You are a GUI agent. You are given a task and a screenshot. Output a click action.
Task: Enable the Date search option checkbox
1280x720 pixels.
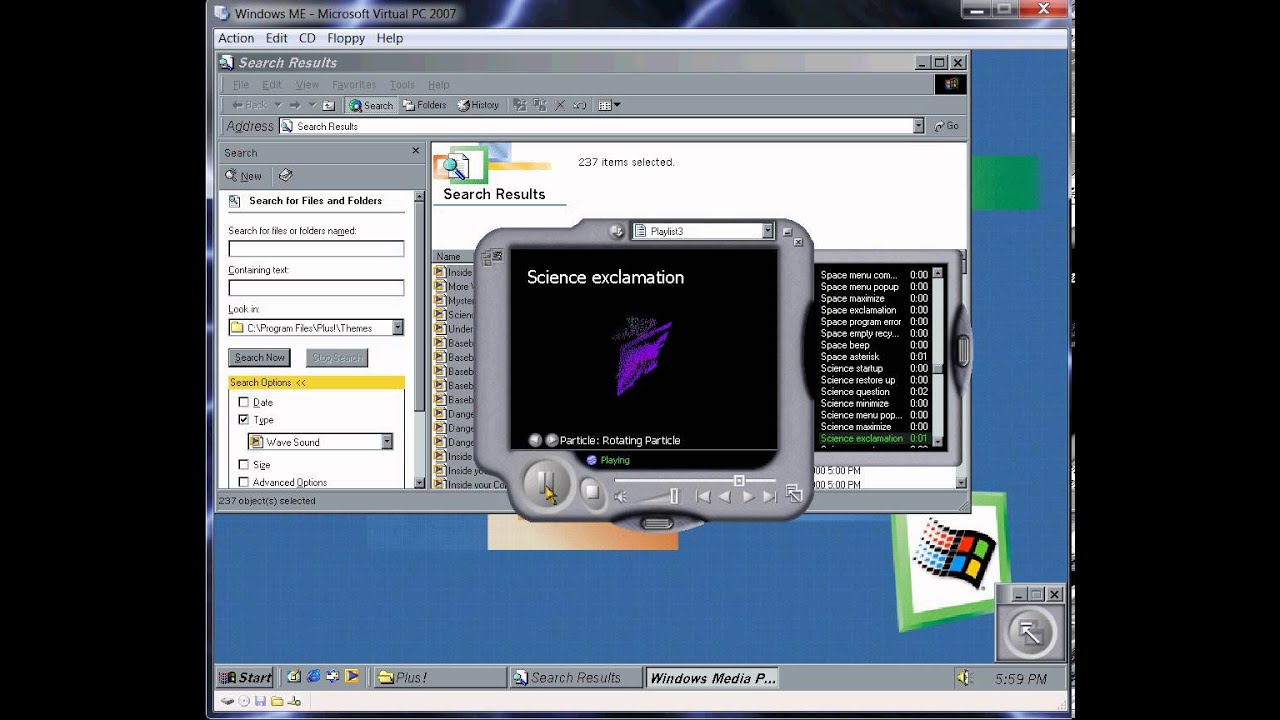pos(244,402)
